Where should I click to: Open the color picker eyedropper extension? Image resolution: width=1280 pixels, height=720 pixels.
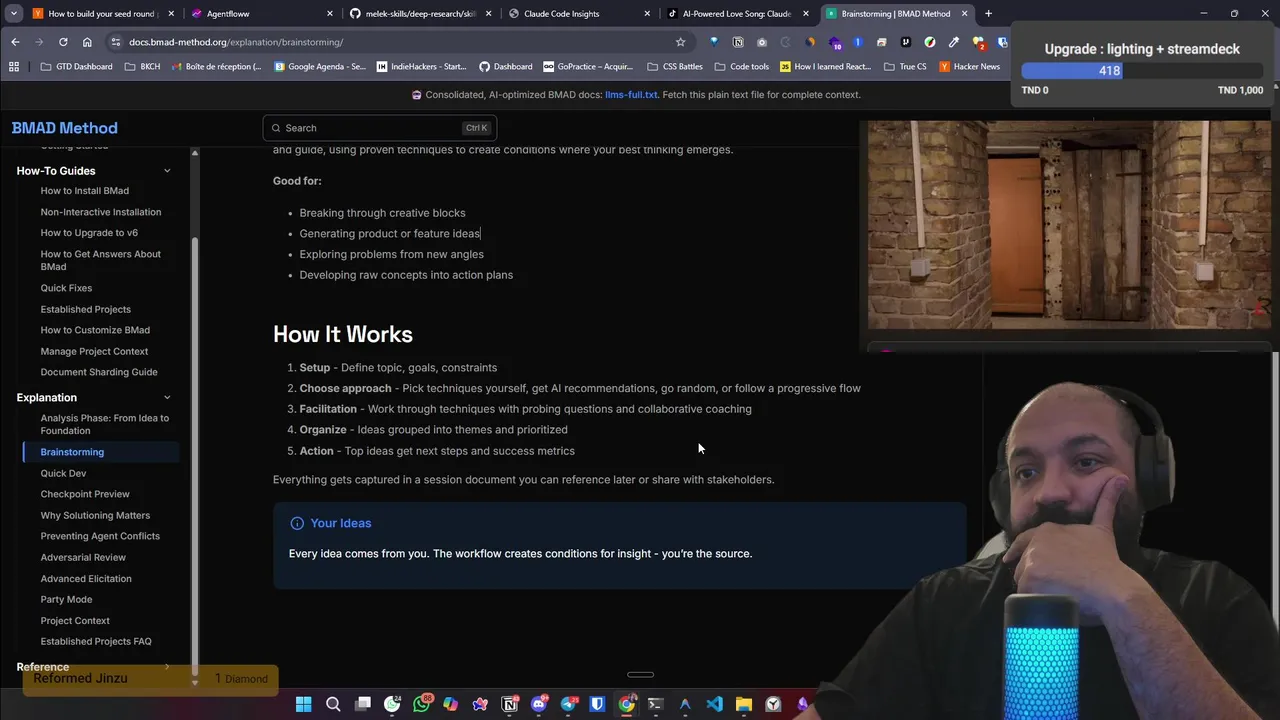pos(954,42)
